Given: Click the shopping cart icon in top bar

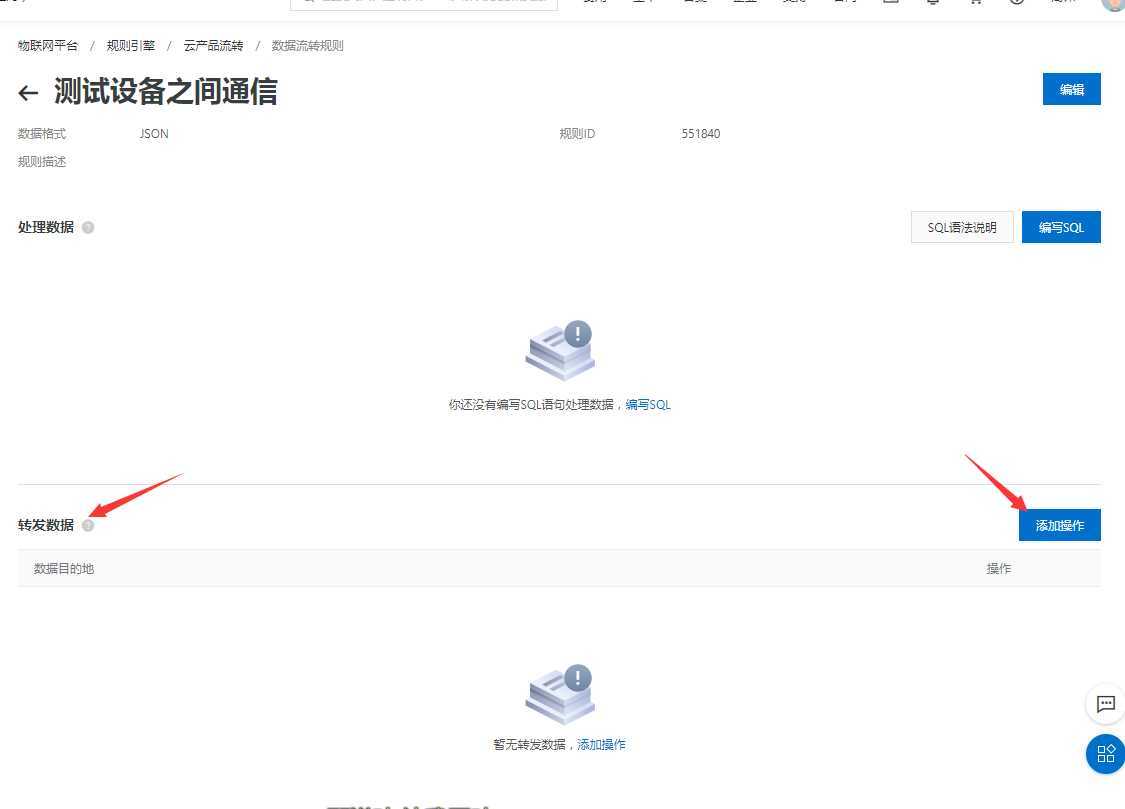Looking at the screenshot, I should point(975,3).
